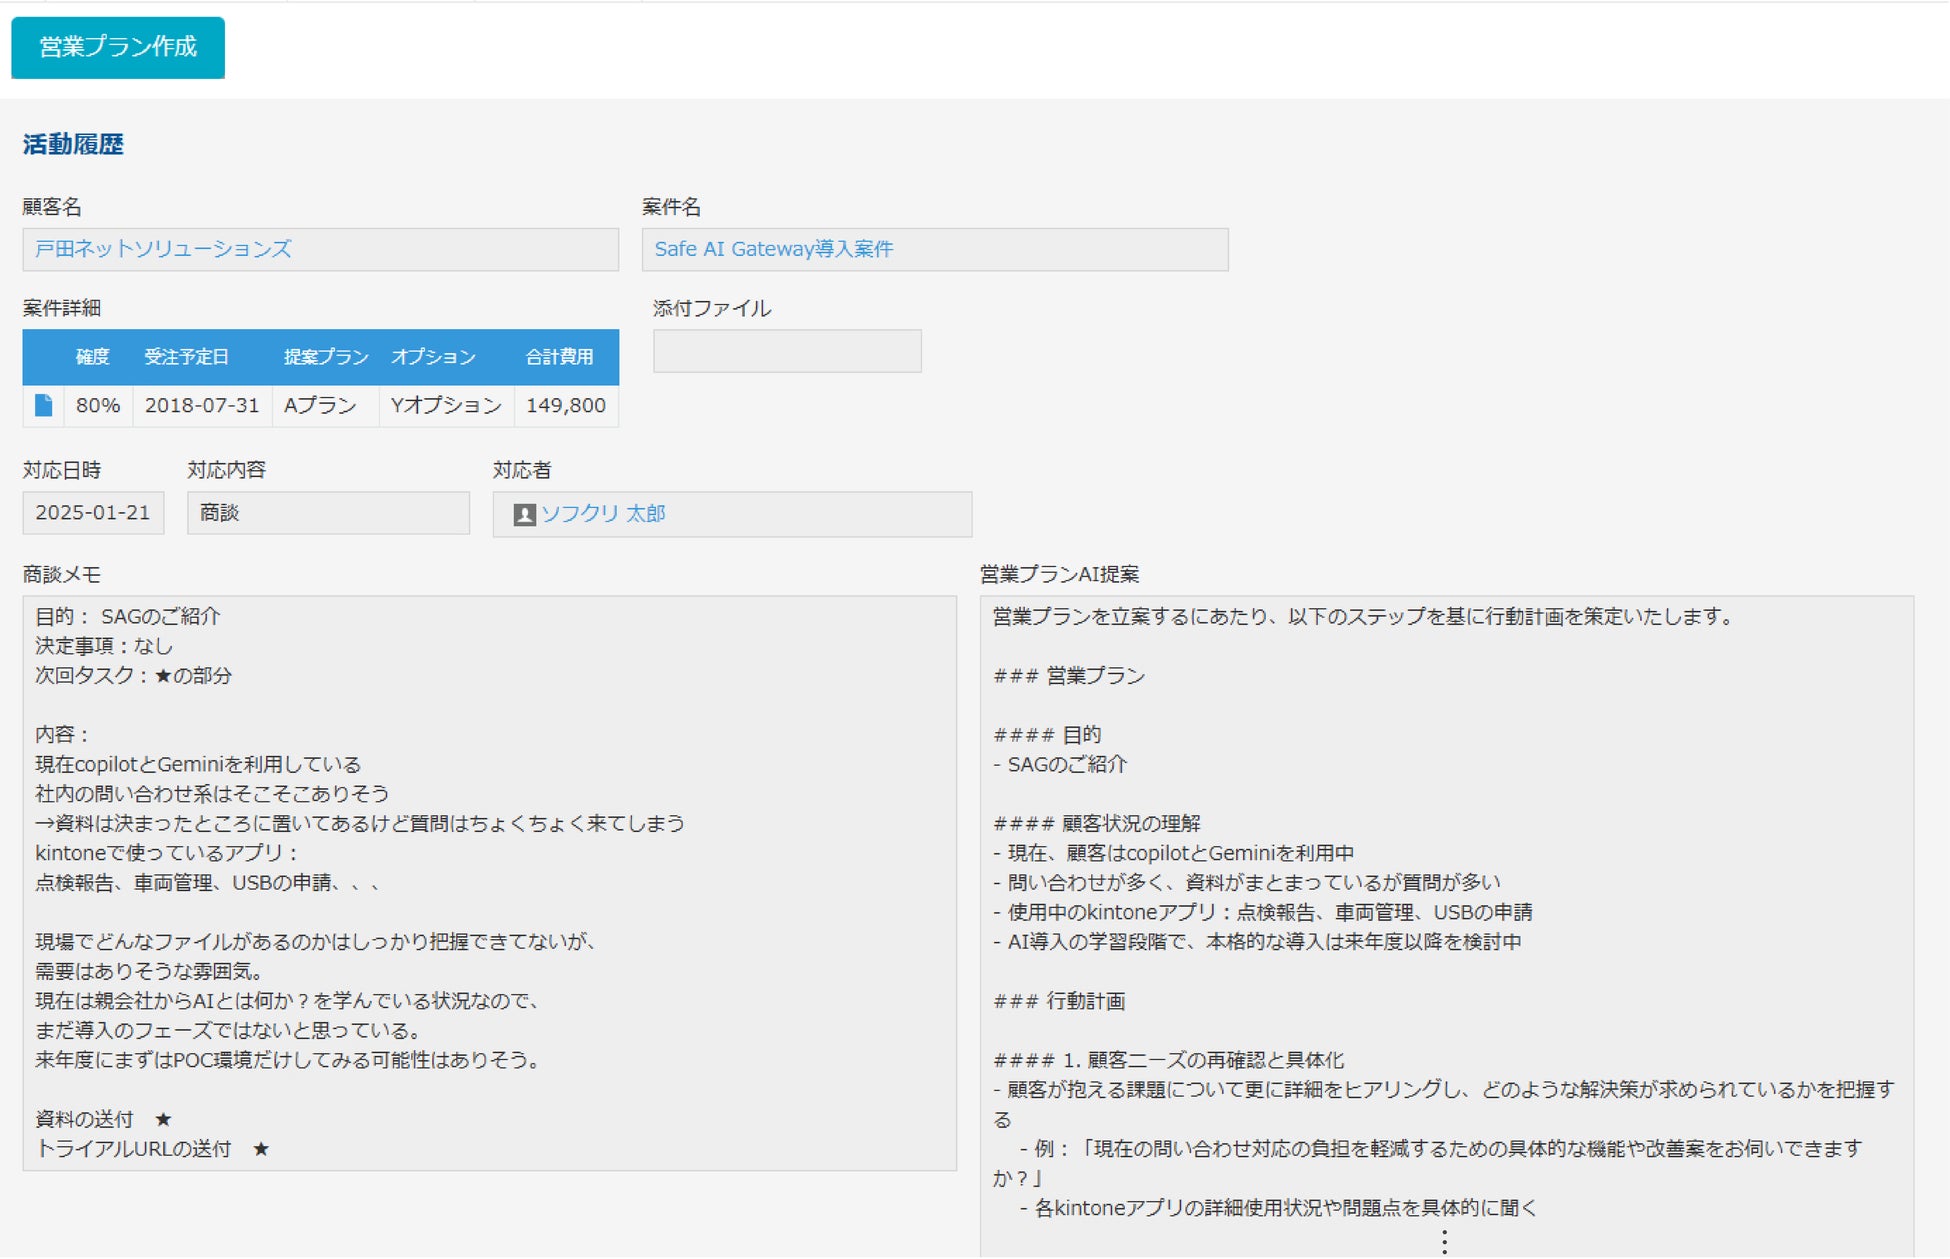The image size is (1950, 1259).
Task: Click the Aプラン table cell
Action: [320, 405]
